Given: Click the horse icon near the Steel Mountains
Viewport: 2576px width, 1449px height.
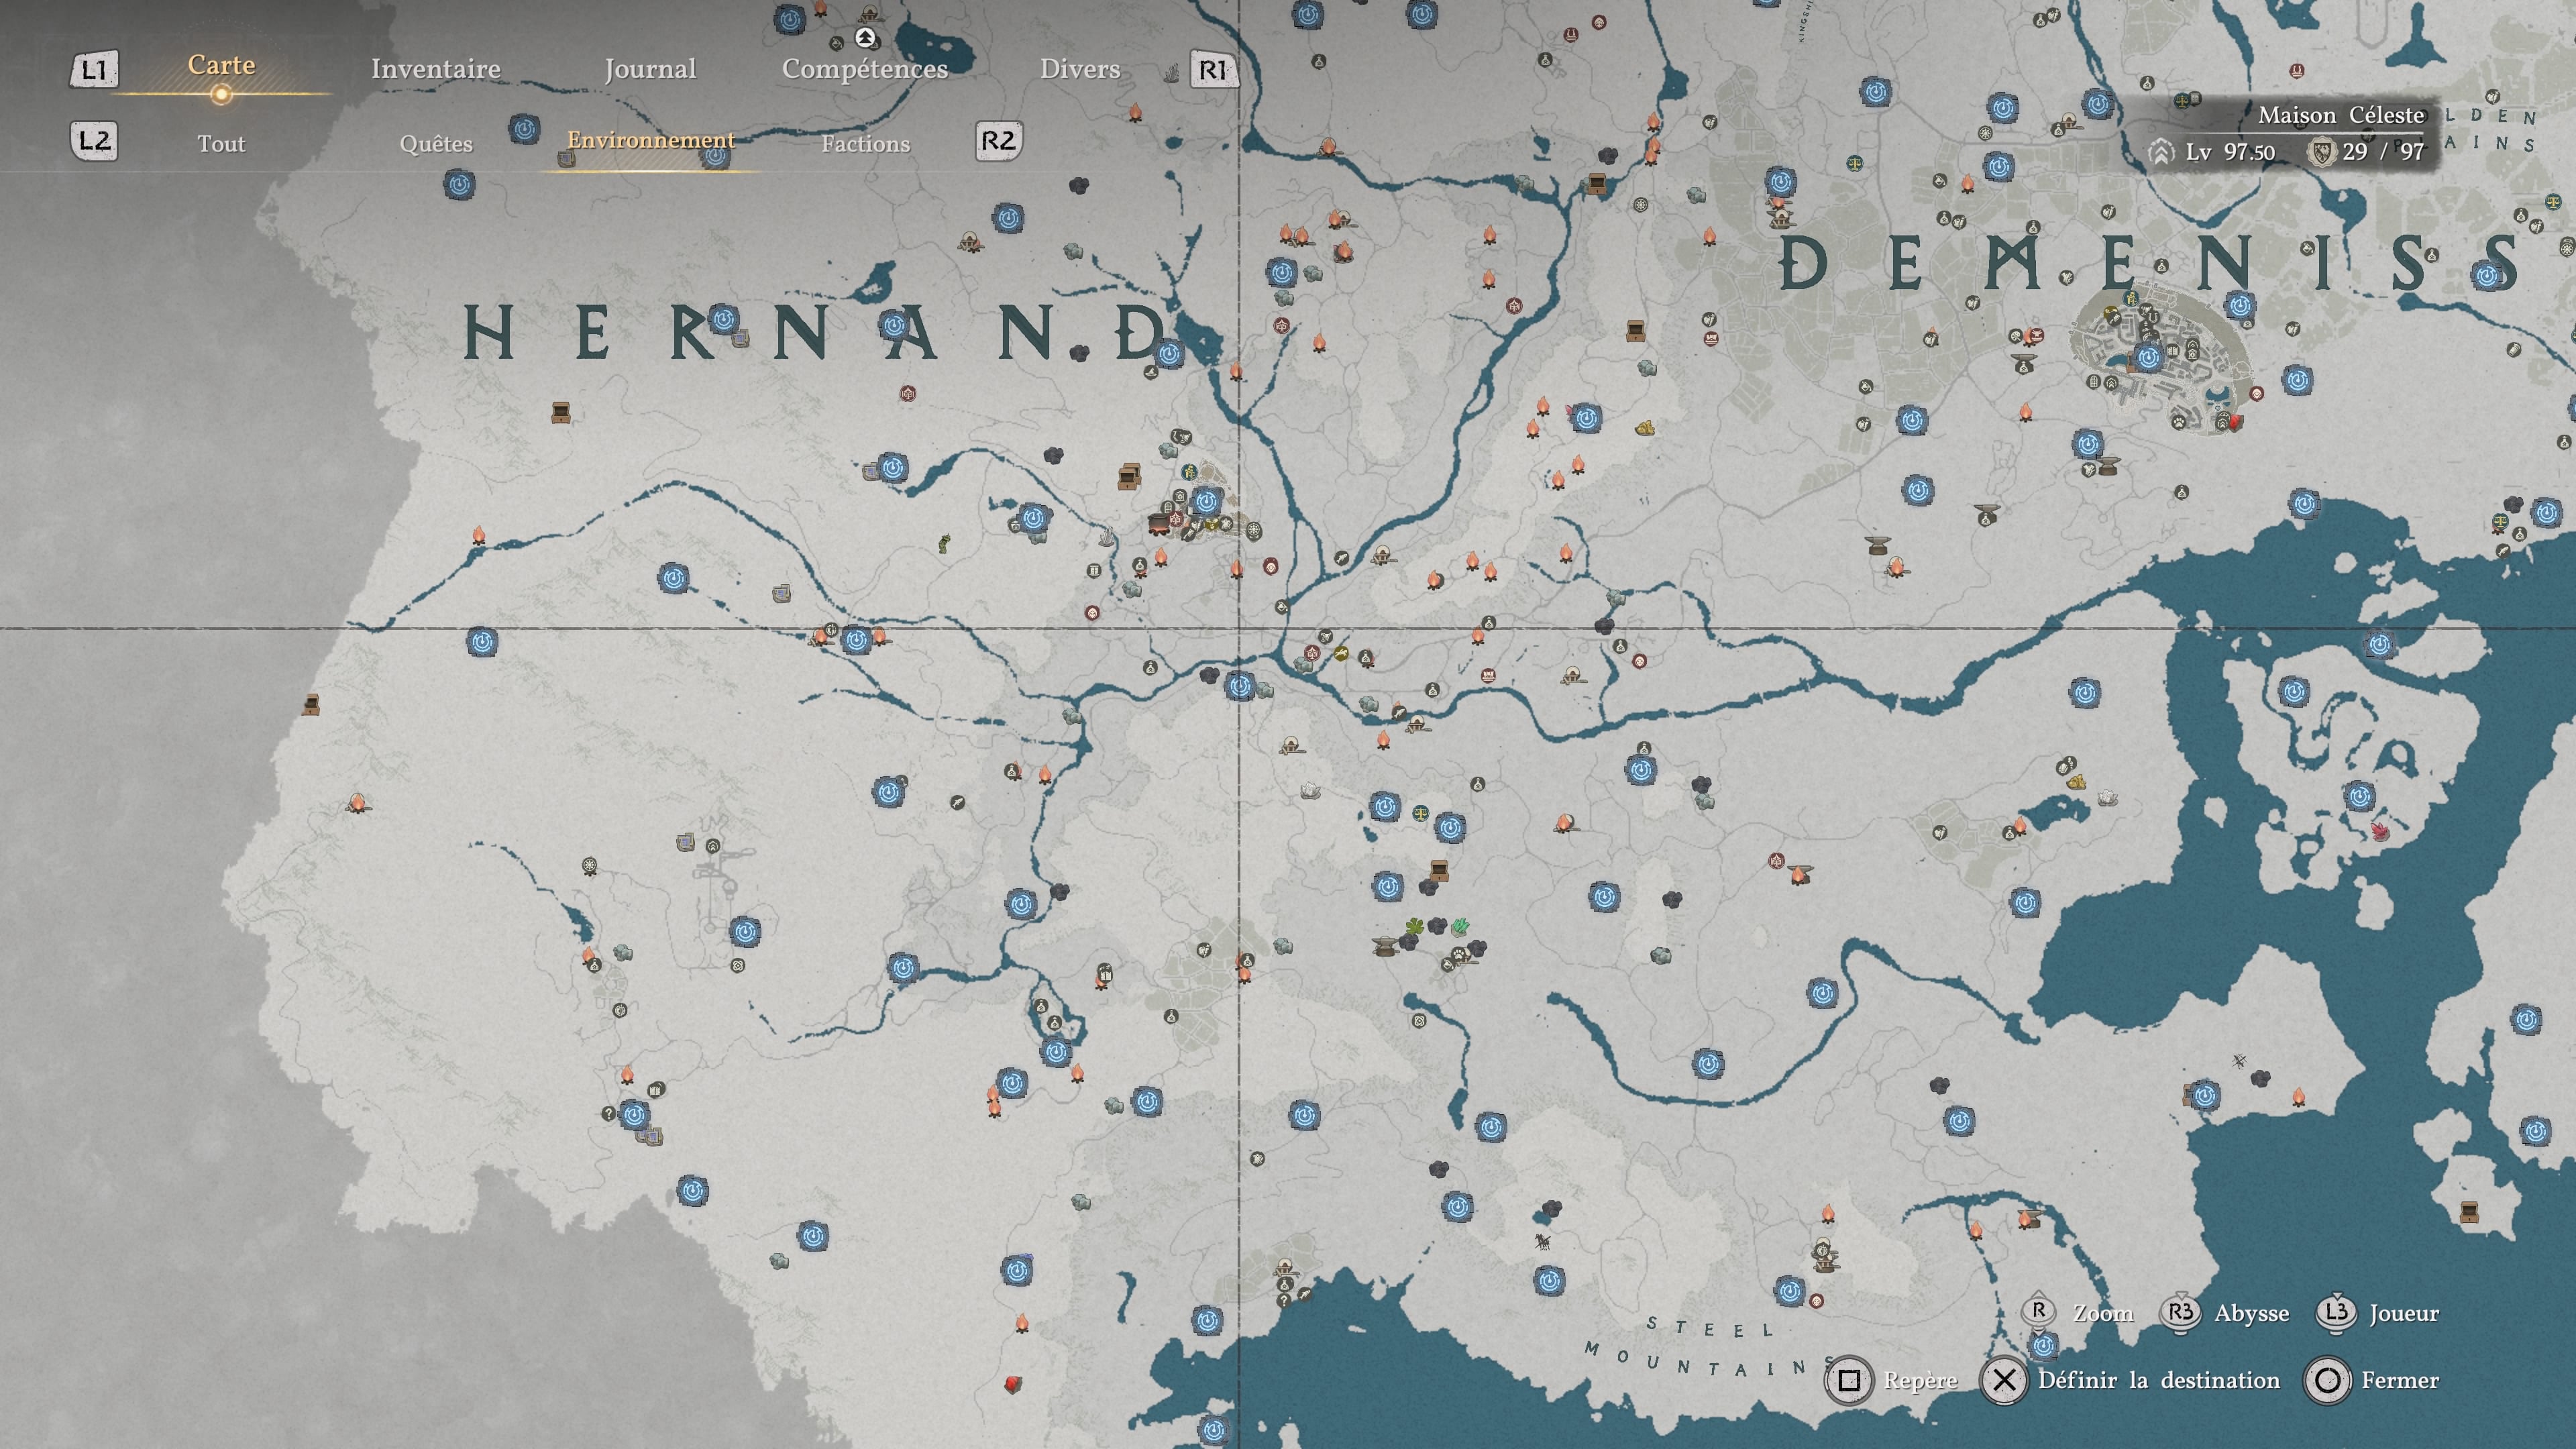Looking at the screenshot, I should point(1542,1243).
